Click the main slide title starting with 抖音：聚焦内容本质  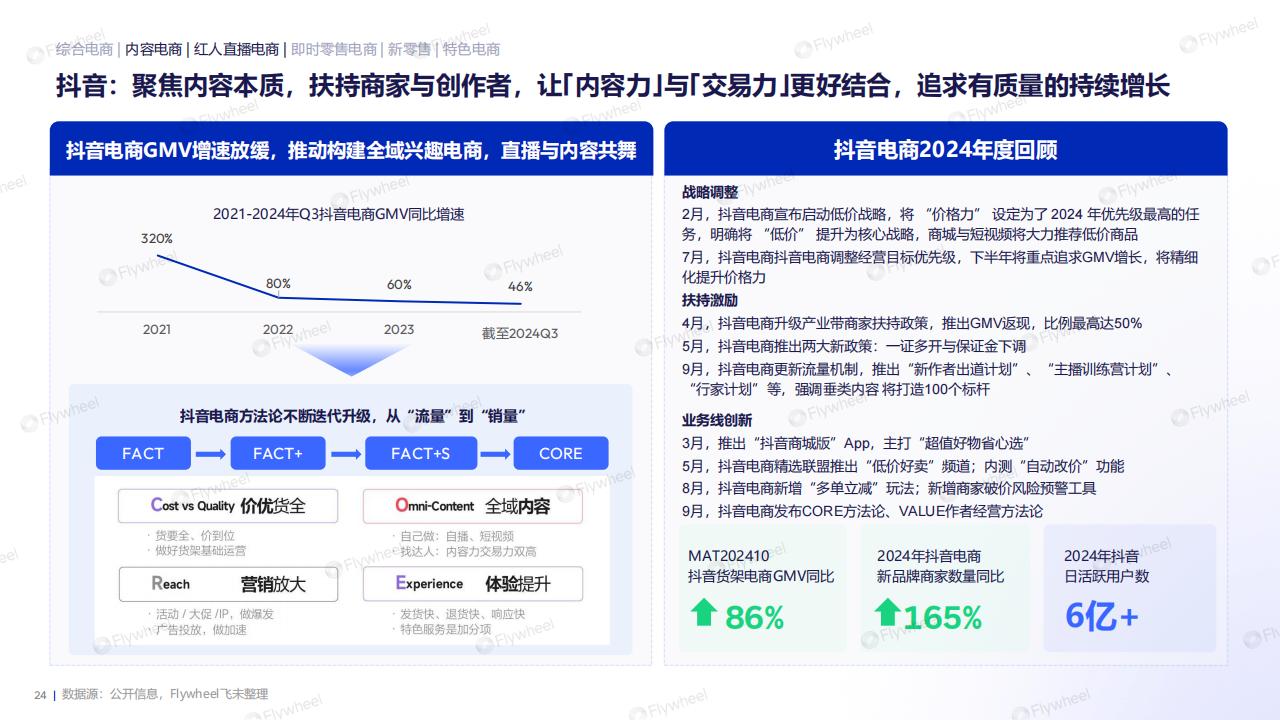612,85
